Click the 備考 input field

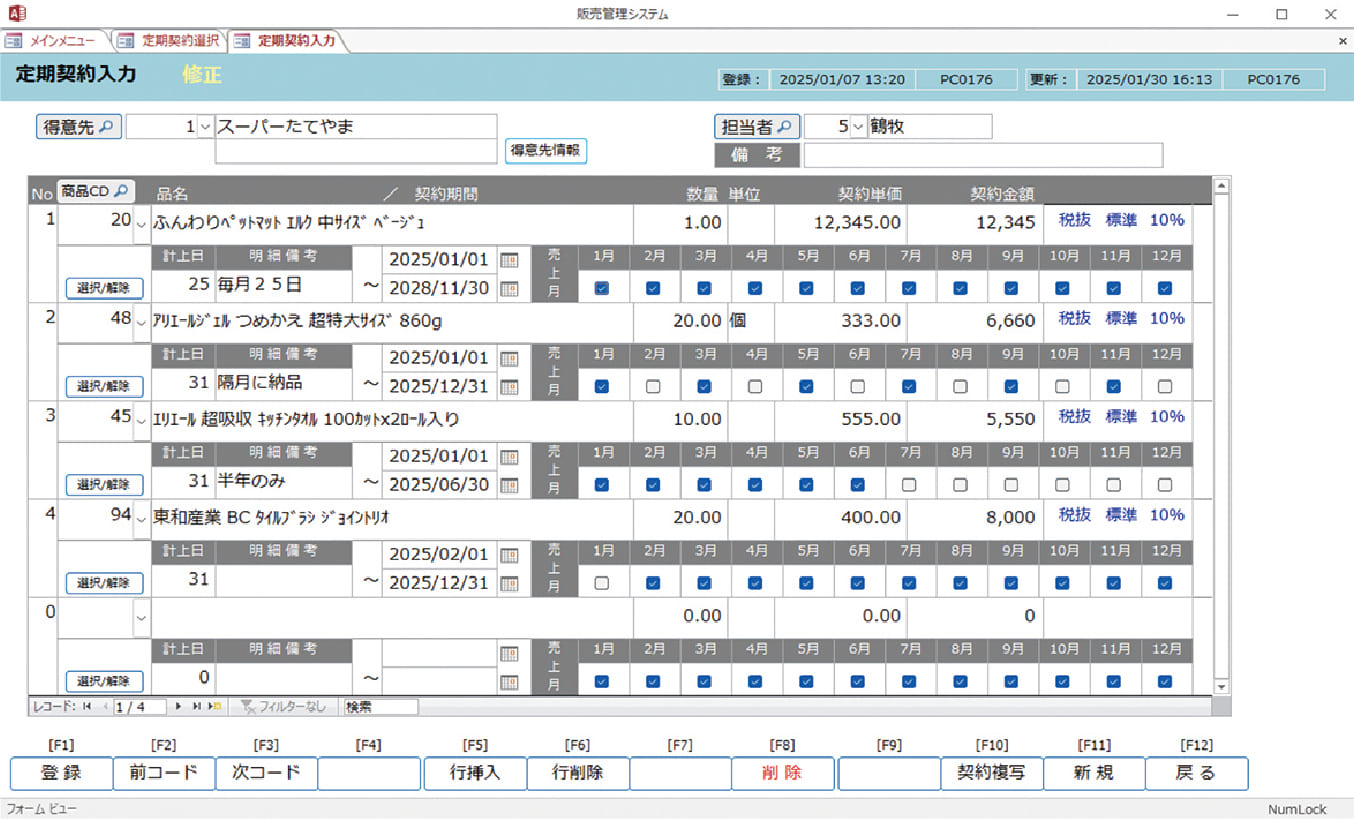[983, 155]
